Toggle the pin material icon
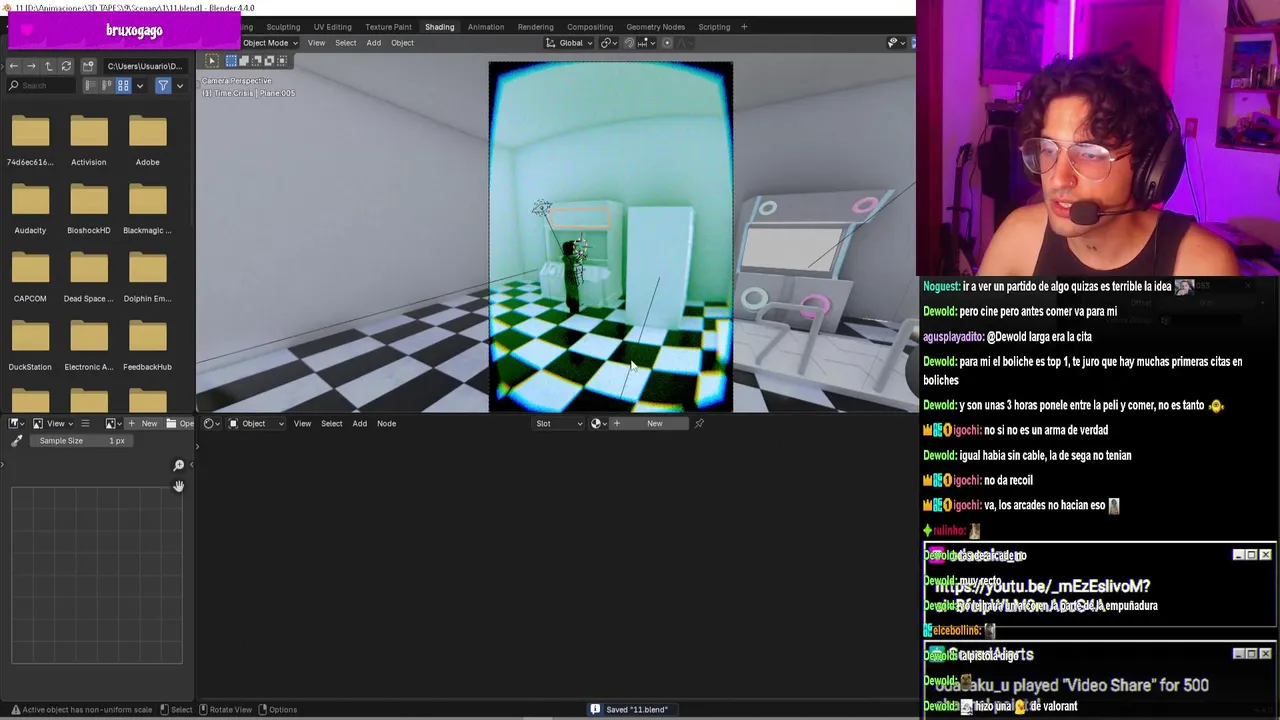This screenshot has height=720, width=1280. 699,424
